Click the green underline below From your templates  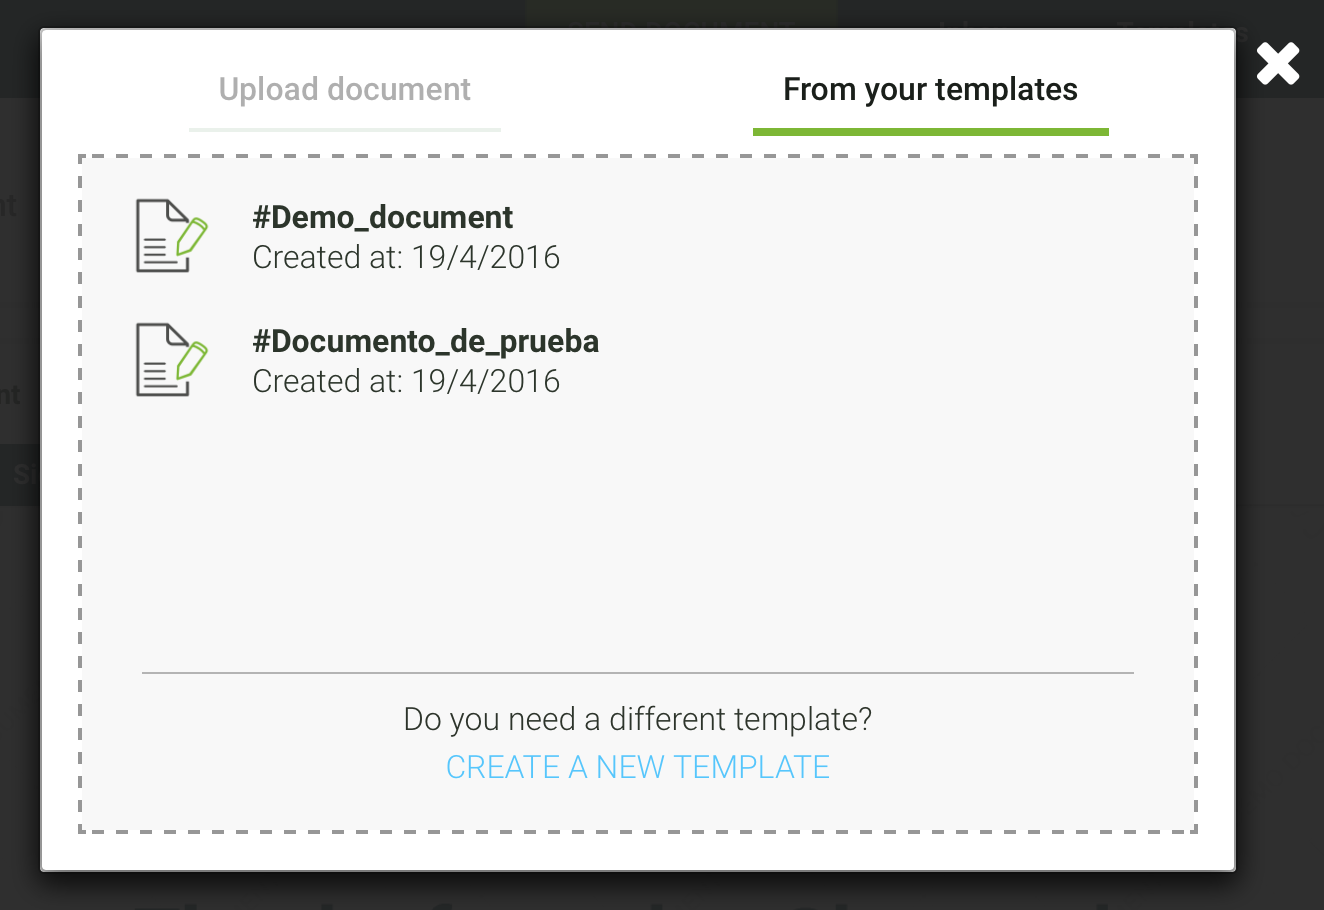(x=931, y=132)
